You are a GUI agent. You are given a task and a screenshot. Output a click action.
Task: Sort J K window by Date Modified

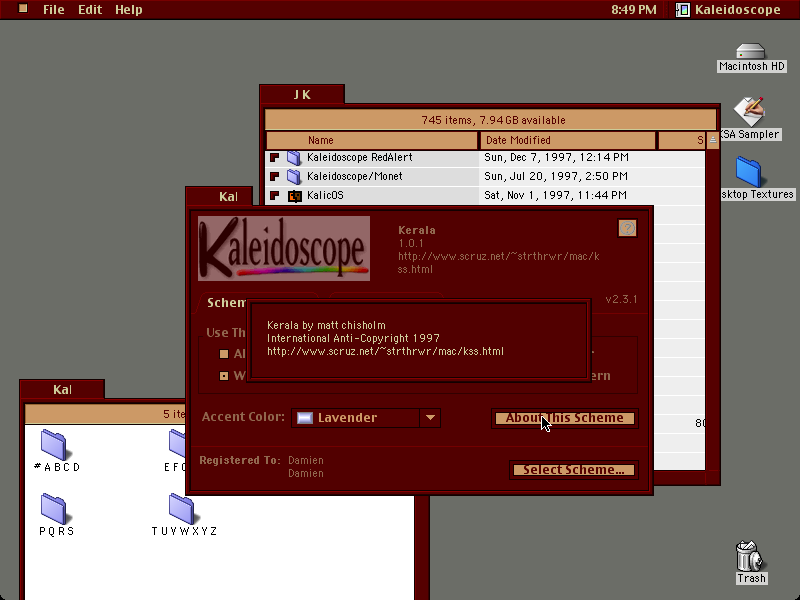[x=567, y=140]
